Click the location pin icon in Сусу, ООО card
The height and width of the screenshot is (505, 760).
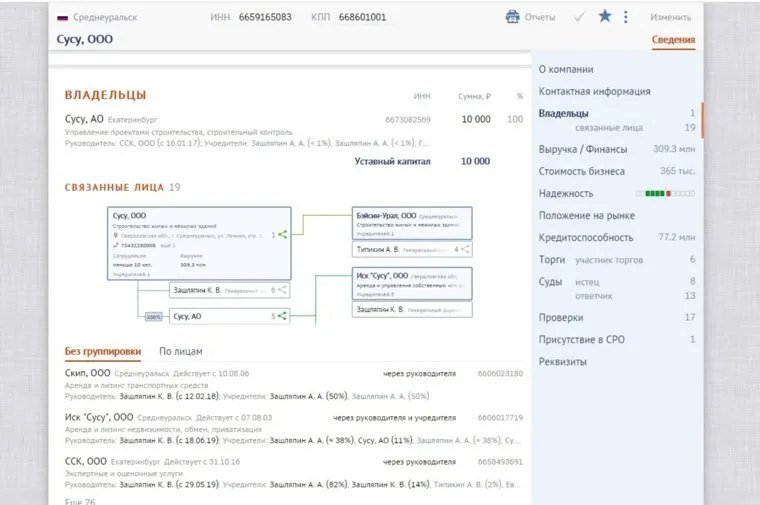click(x=117, y=236)
